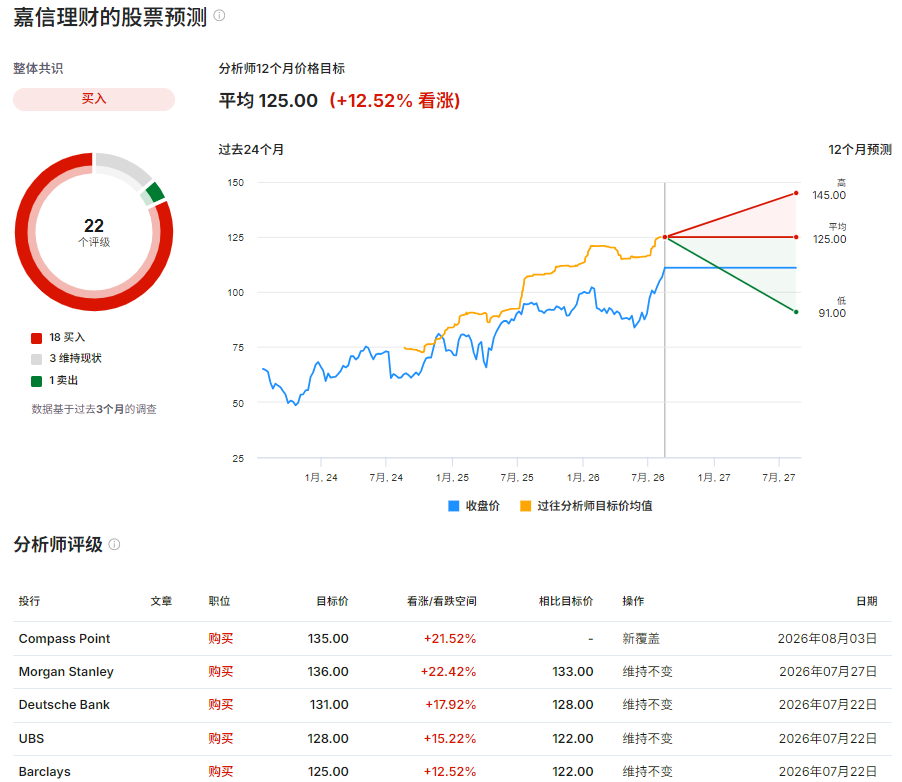Click info icon beside 嘉信理财的股票预测 title
The height and width of the screenshot is (782, 902).
(219, 16)
